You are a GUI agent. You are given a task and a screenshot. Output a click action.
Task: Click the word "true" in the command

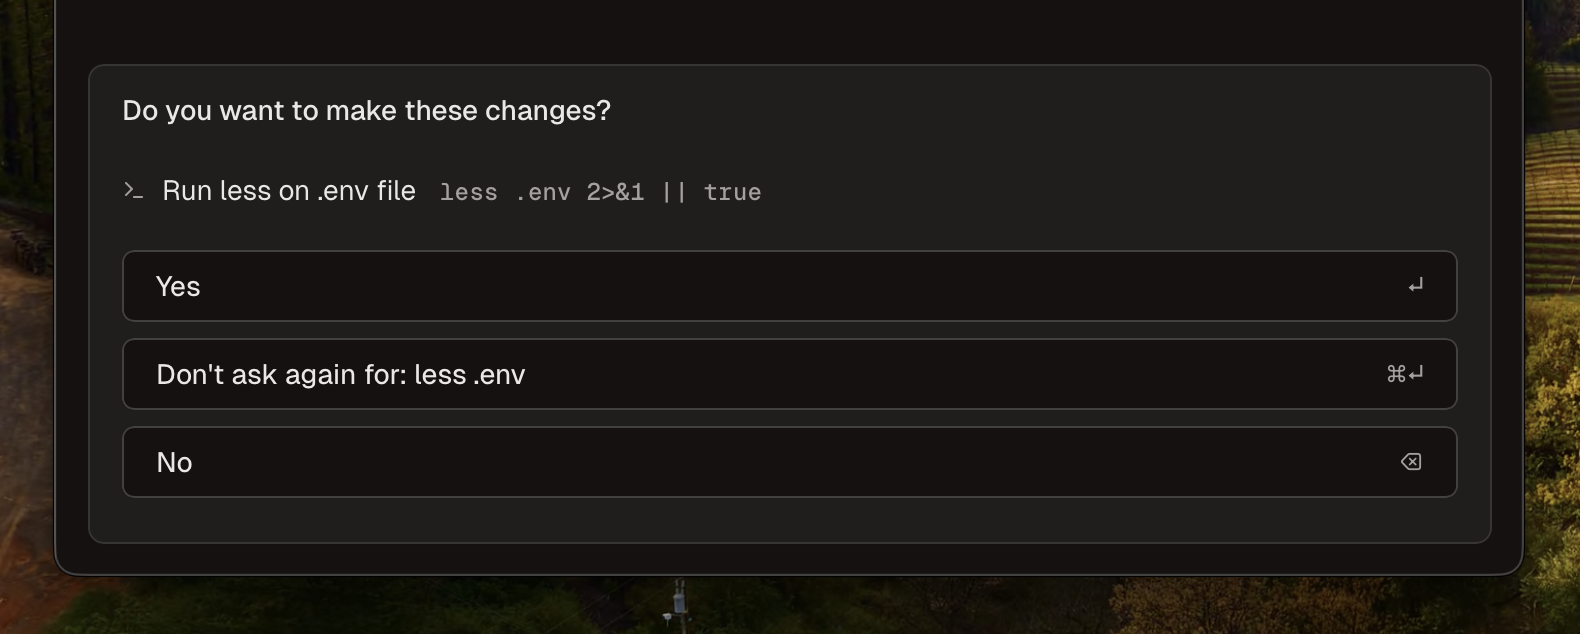(732, 192)
